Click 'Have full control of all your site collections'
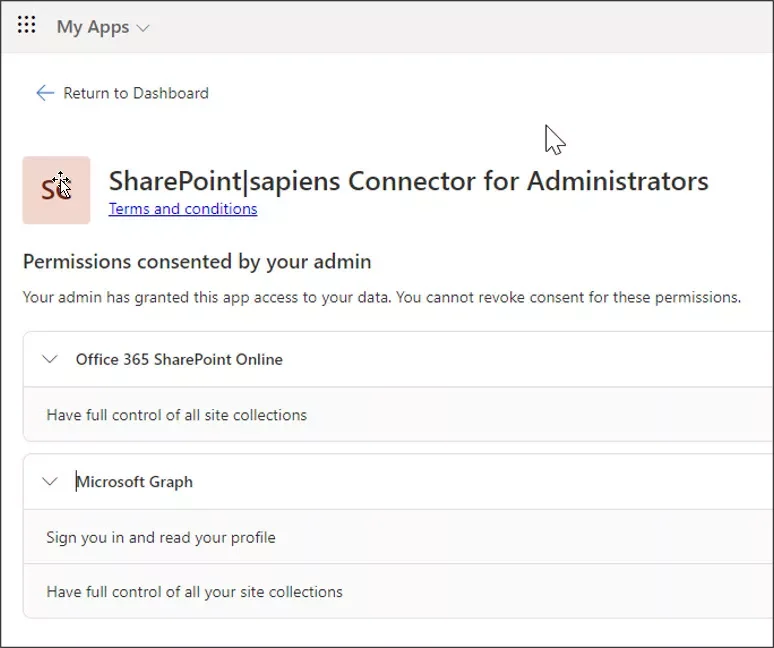 [194, 591]
